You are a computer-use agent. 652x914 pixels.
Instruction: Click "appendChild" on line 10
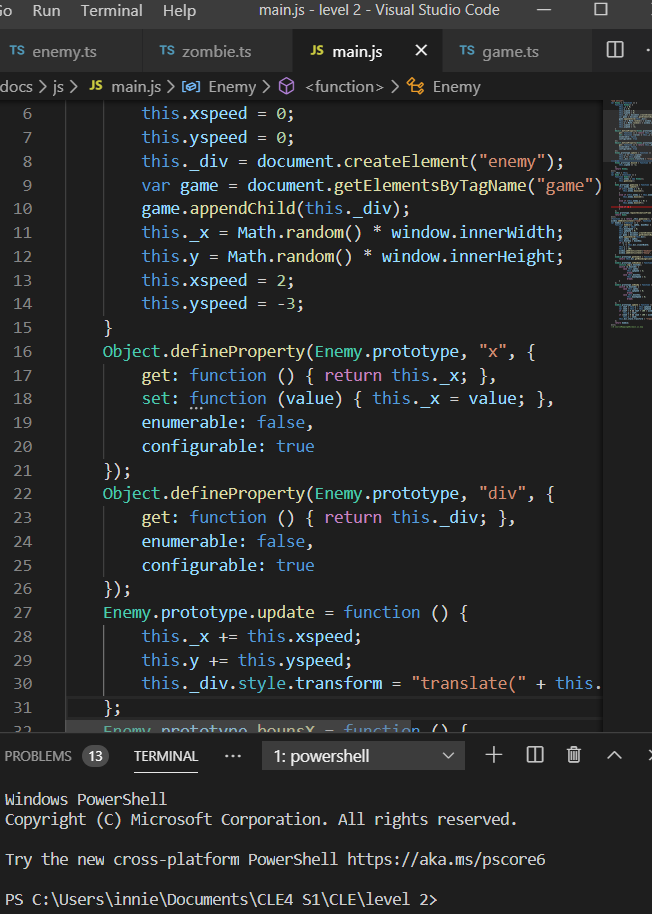pos(242,209)
